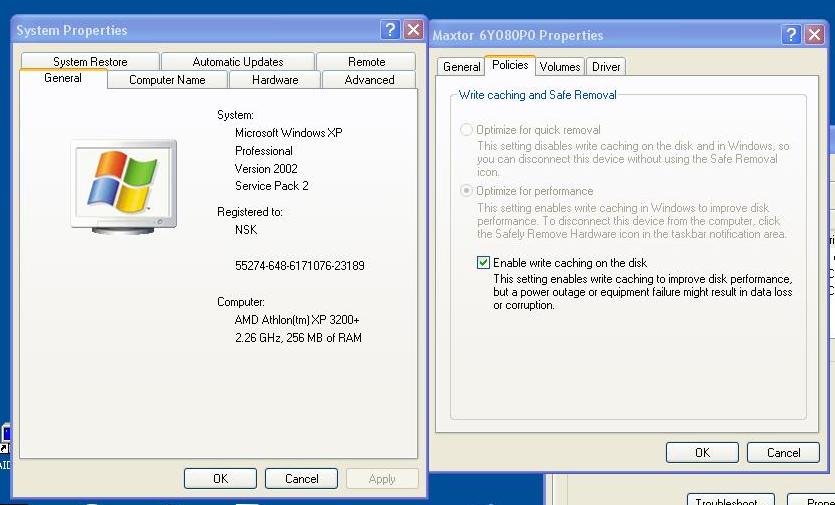Select General tab in Maxtor Properties

click(461, 67)
